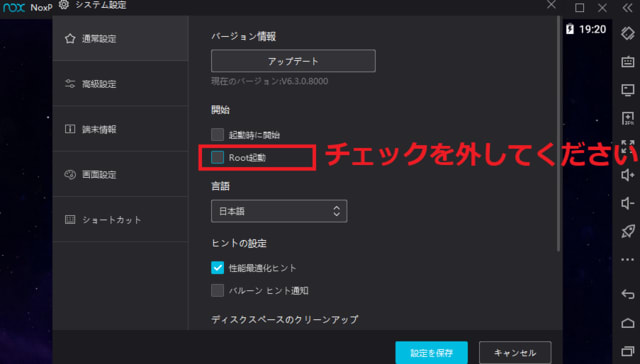Click the recent apps icon
The width and height of the screenshot is (640, 364).
tap(628, 351)
